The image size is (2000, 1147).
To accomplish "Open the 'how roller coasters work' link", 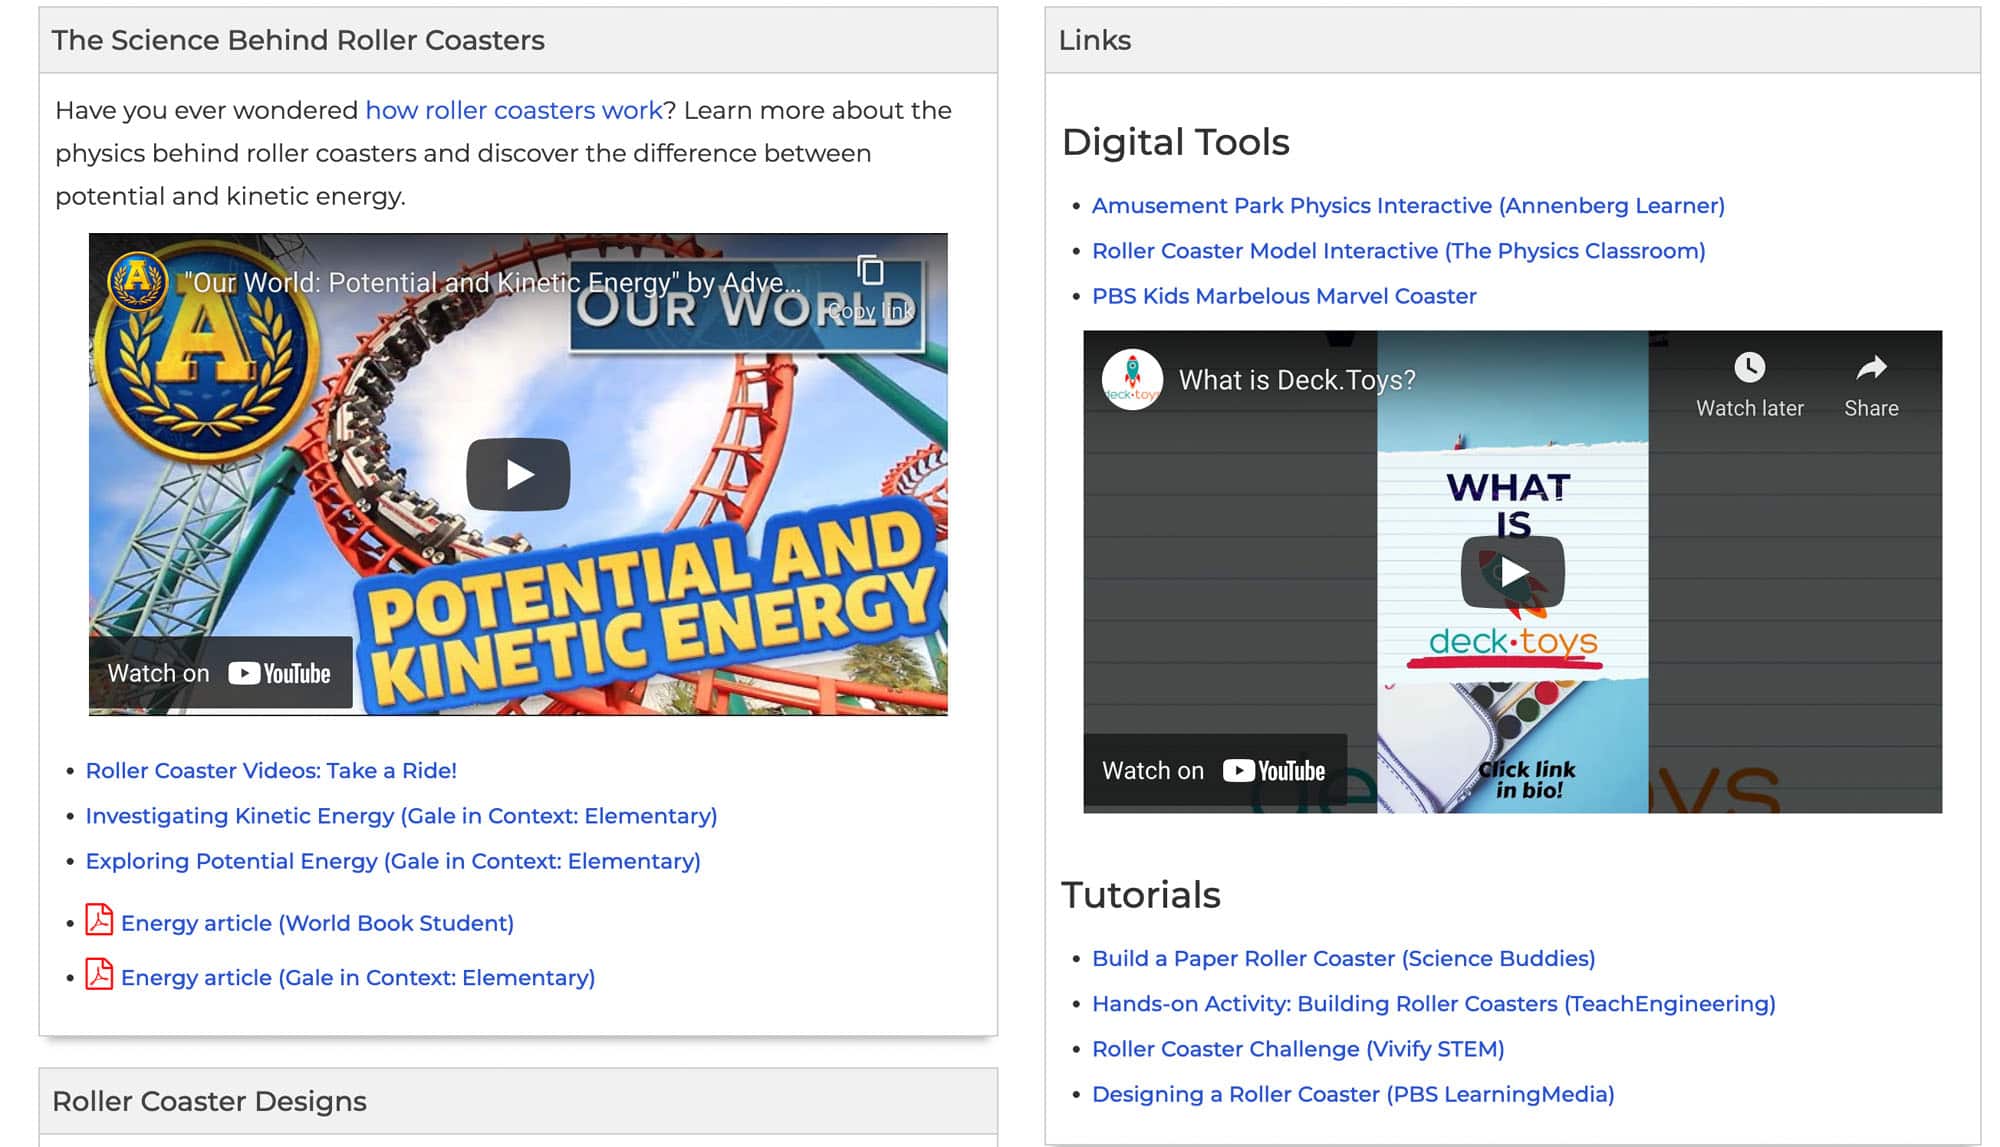I will 514,110.
